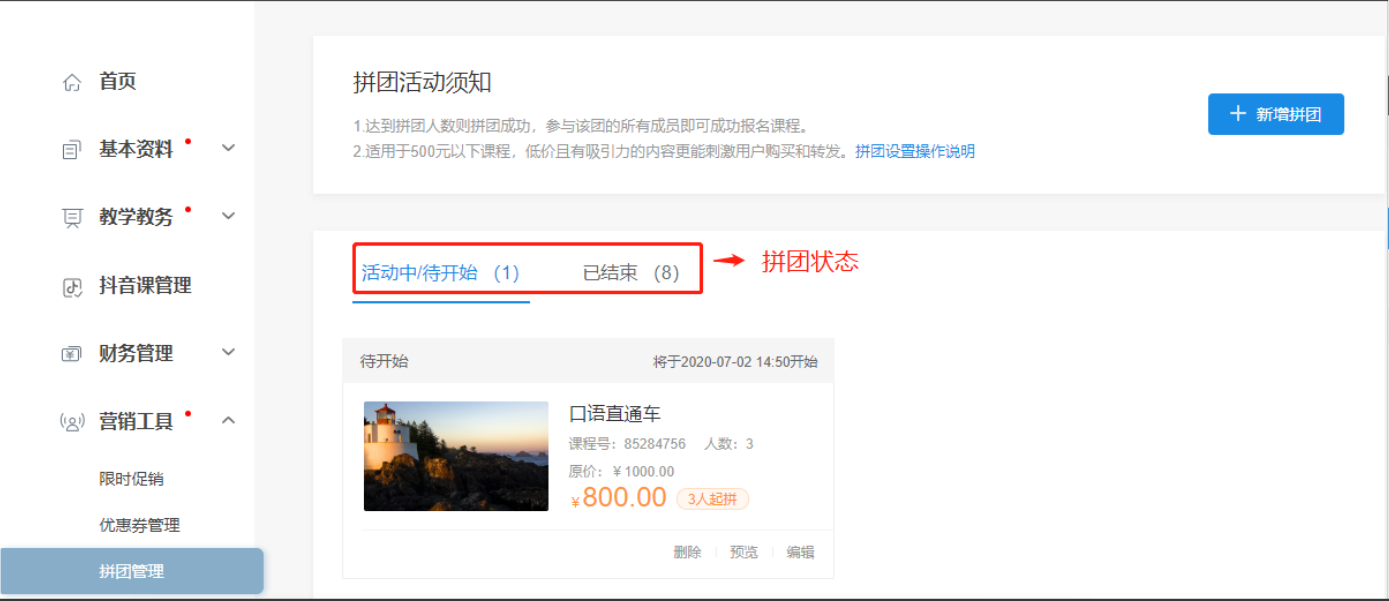Collapse the 营销工具 menu chevron
Viewport: 1389px width, 601px height.
(x=228, y=420)
